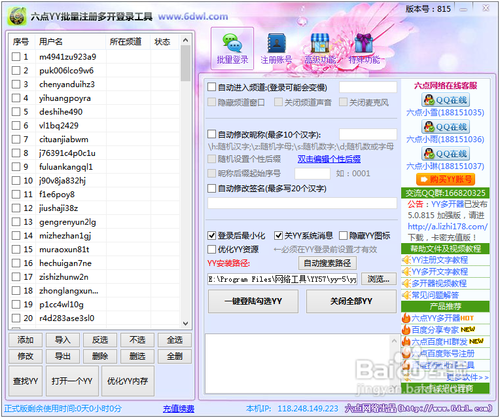Switch to the 特殊功能 tab
The height and width of the screenshot is (418, 500).
364,49
